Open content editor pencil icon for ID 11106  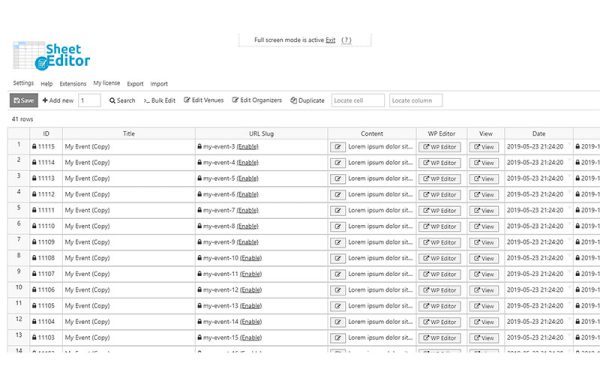tap(338, 290)
